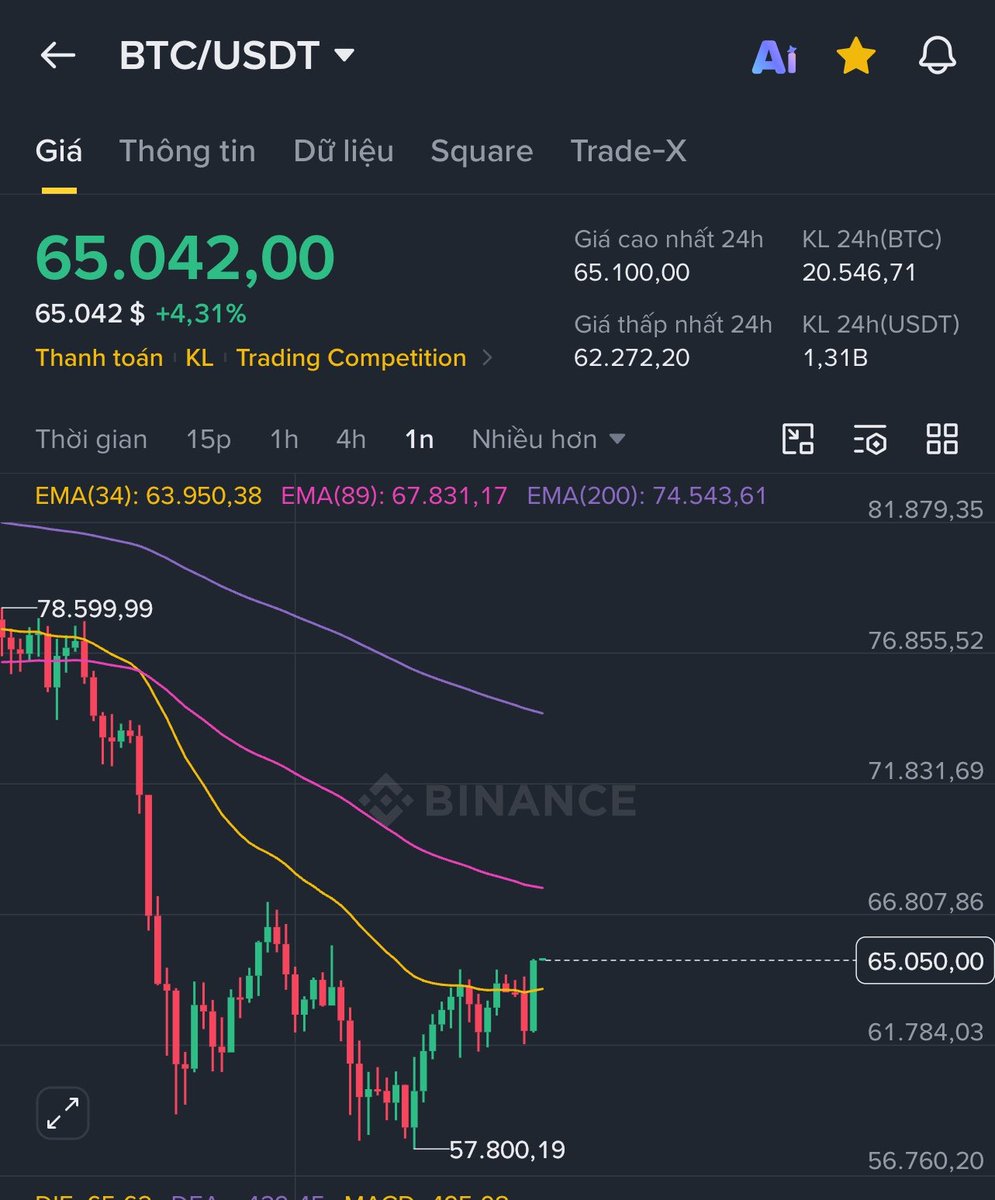The height and width of the screenshot is (1200, 995).
Task: Click the 24h low value 62.272,20
Action: tap(632, 357)
